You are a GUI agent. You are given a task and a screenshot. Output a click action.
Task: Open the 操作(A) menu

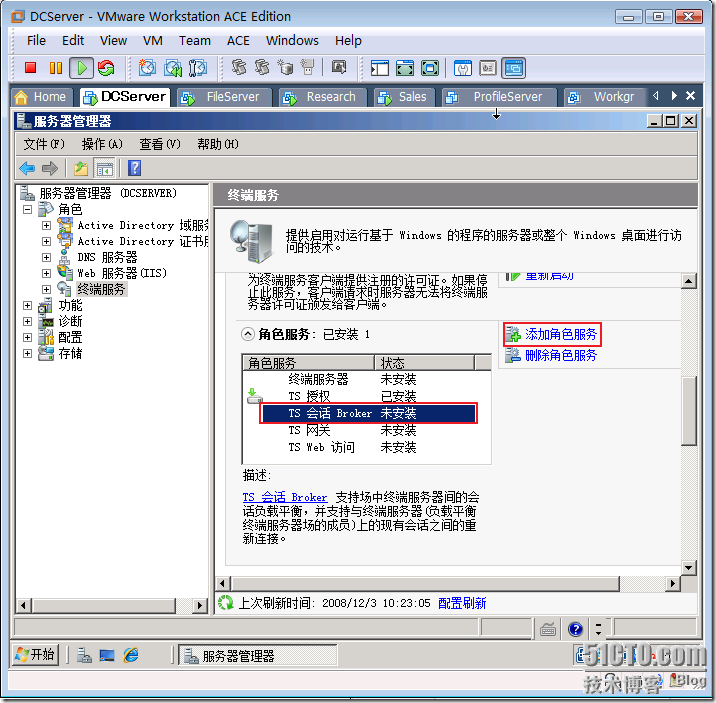click(x=102, y=144)
